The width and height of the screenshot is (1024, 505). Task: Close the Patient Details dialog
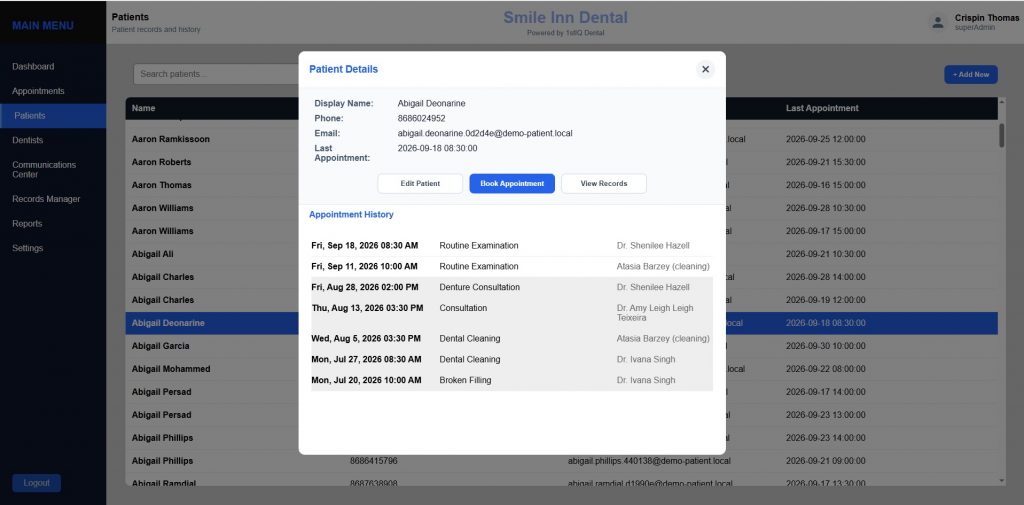[x=705, y=69]
